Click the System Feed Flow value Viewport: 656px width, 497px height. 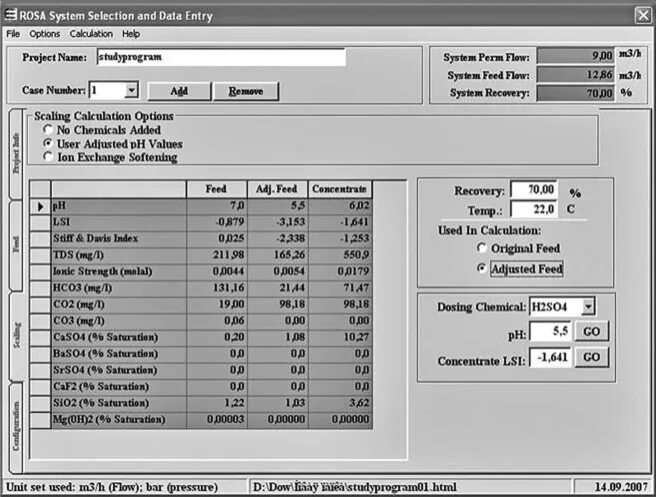pyautogui.click(x=575, y=75)
